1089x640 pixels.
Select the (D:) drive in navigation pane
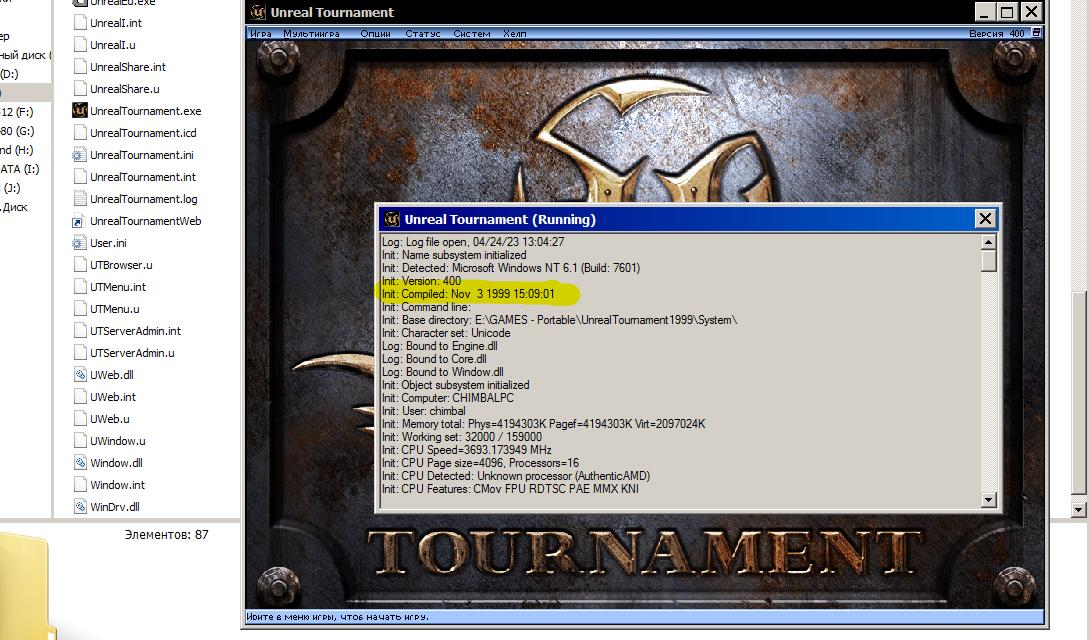click(9, 74)
